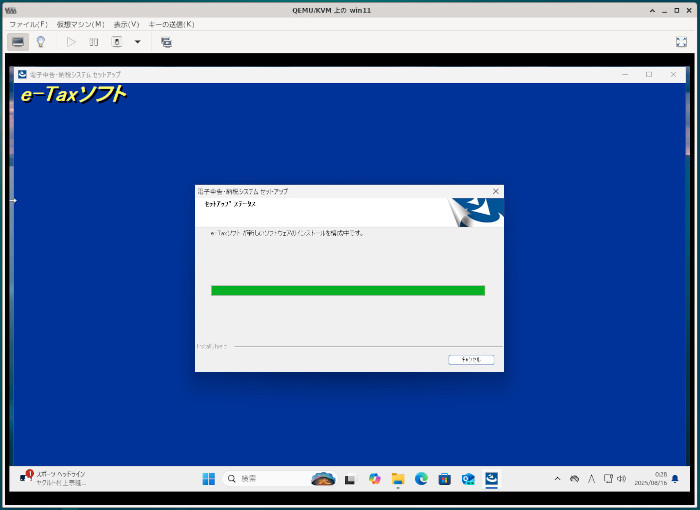Click the virt-manager title bar app icon
Screen dimensions: 700x510
pyautogui.click(x=10, y=10)
